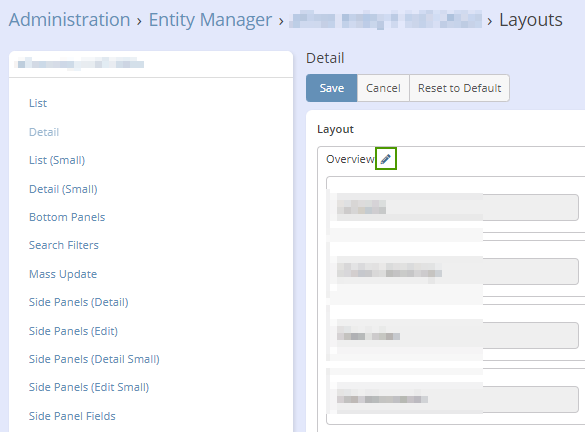Open Side Panels (Detail Small) layout

point(94,359)
